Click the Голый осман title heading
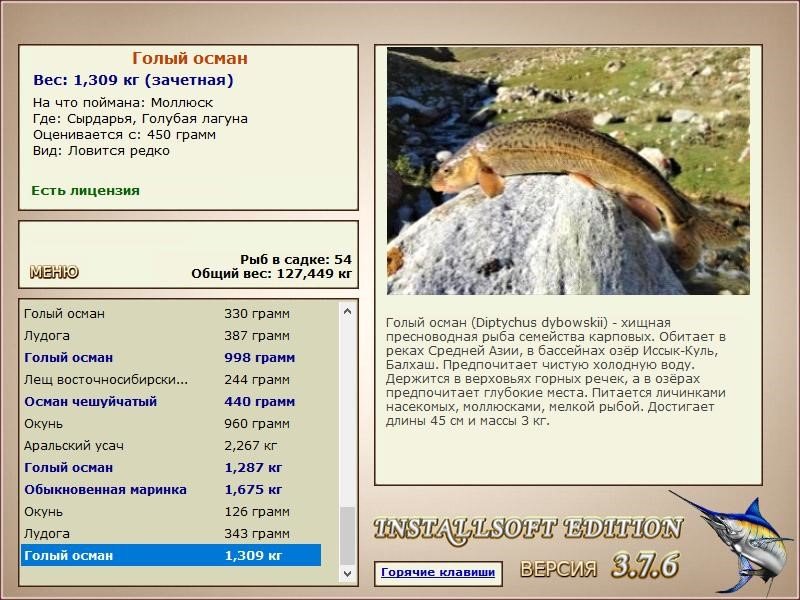This screenshot has height=600, width=800. (190, 58)
